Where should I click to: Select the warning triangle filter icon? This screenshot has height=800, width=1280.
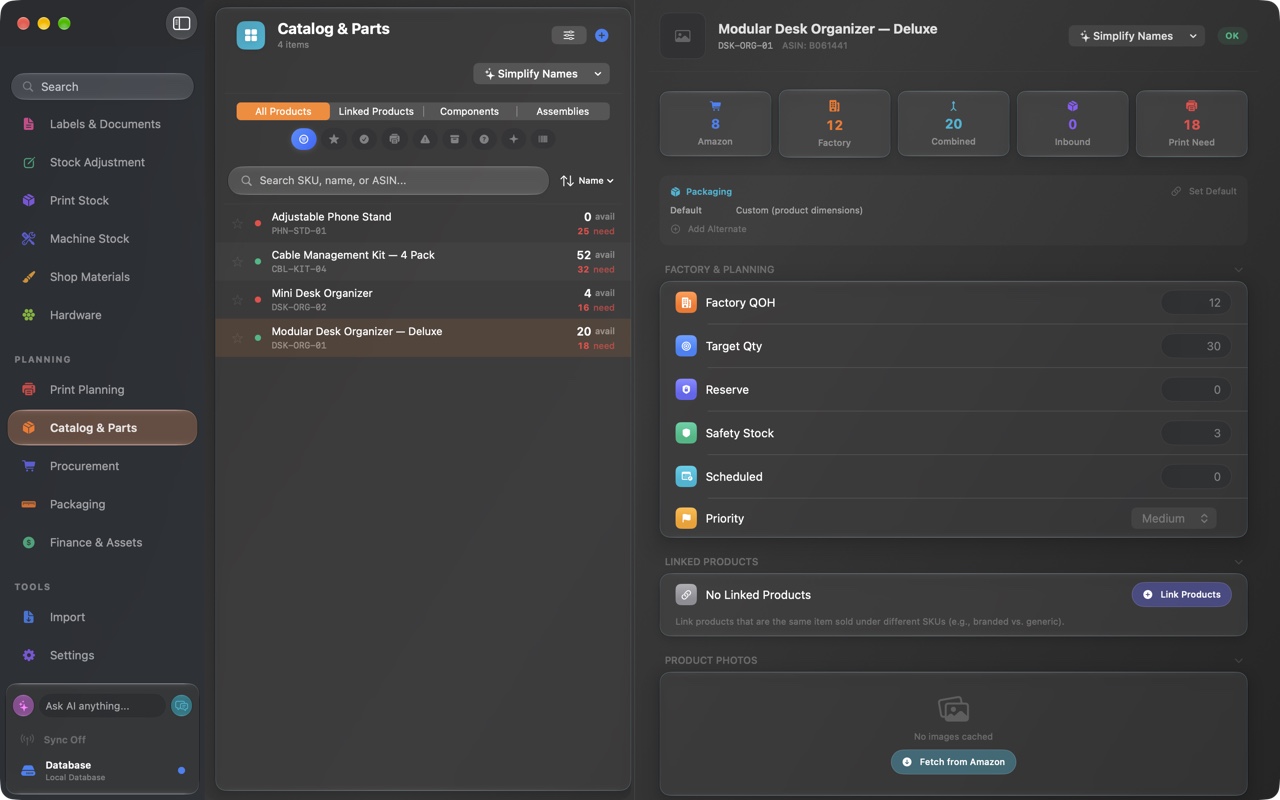(x=424, y=139)
